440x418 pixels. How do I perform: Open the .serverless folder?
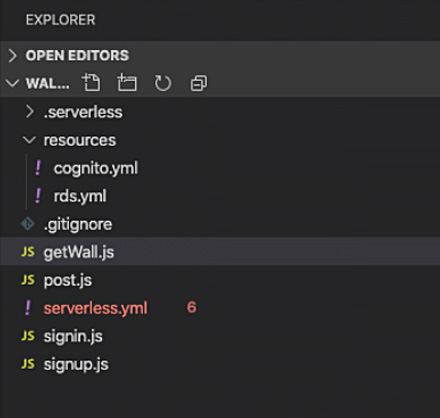tap(83, 112)
